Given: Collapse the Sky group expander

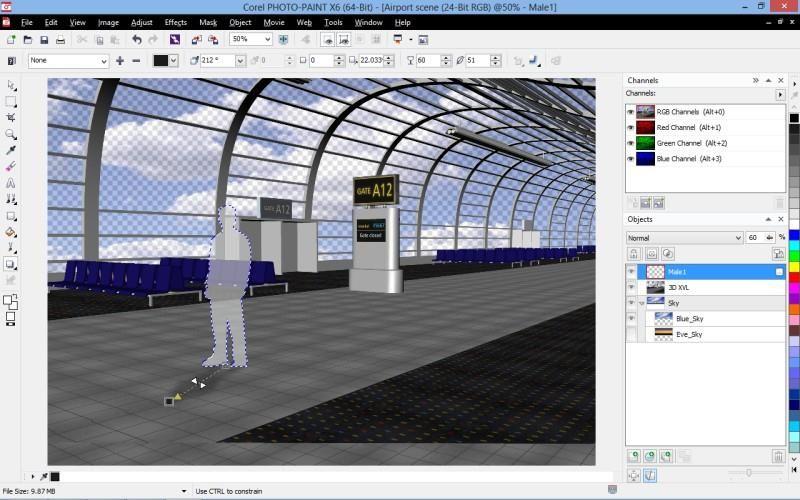Looking at the screenshot, I should tap(642, 303).
